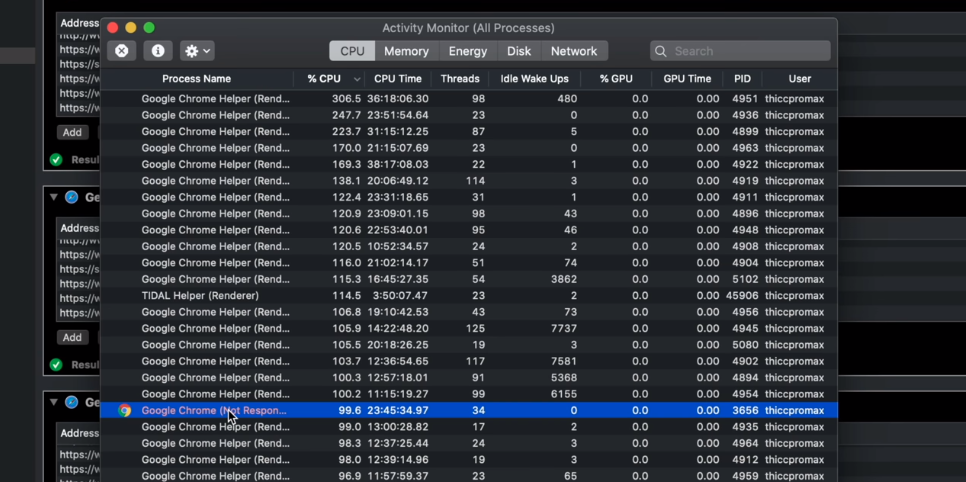Select the row with PID 4964

(x=469, y=443)
